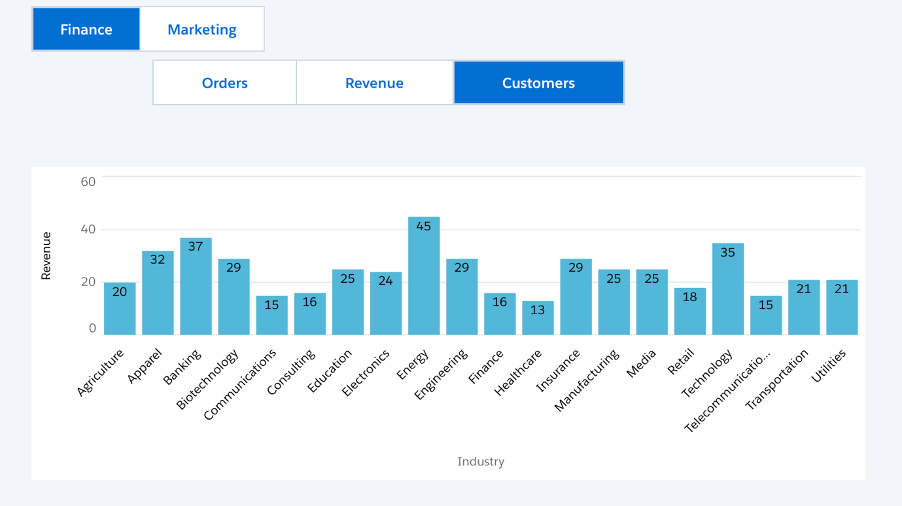The height and width of the screenshot is (506, 902).
Task: Select the Communications bar showing 15
Action: coord(272,315)
